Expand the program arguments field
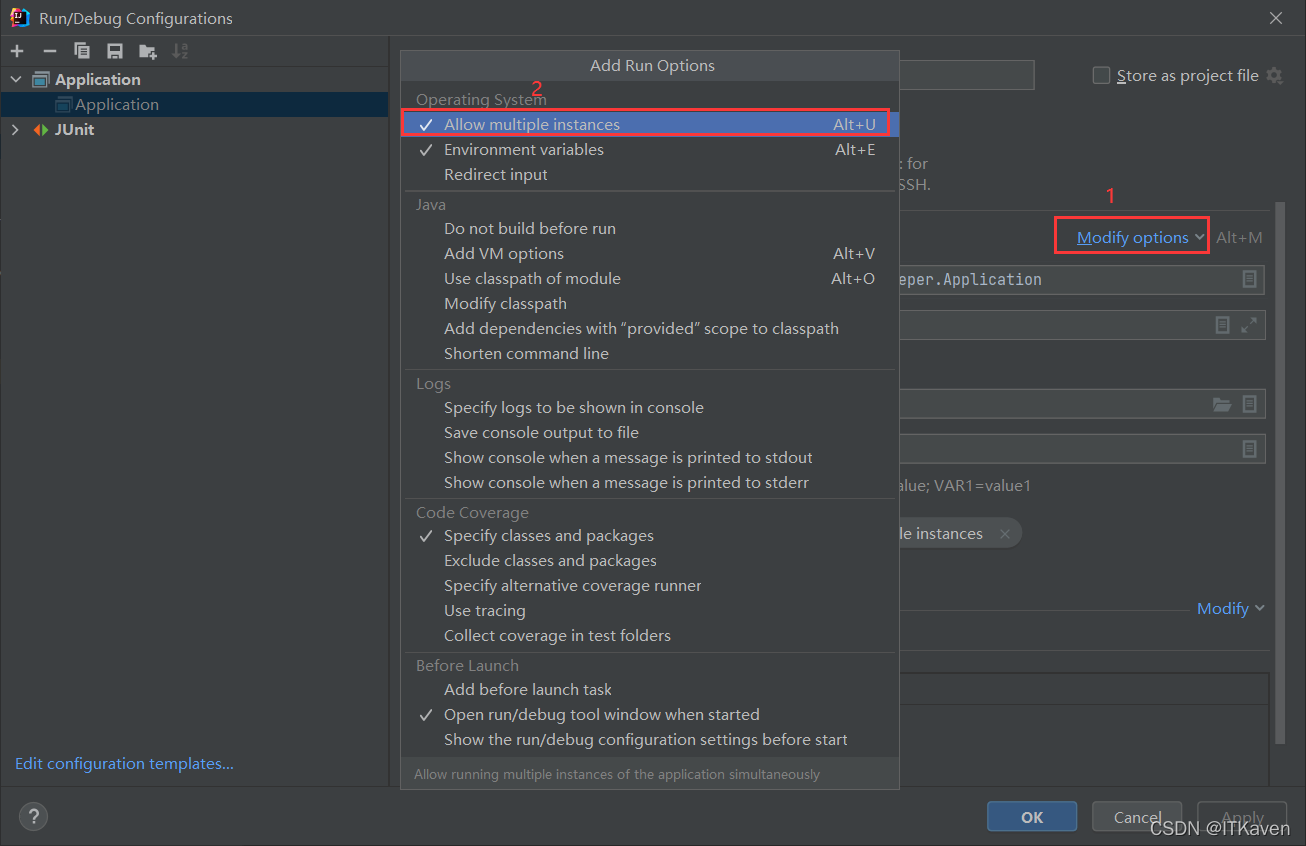 [x=1249, y=325]
